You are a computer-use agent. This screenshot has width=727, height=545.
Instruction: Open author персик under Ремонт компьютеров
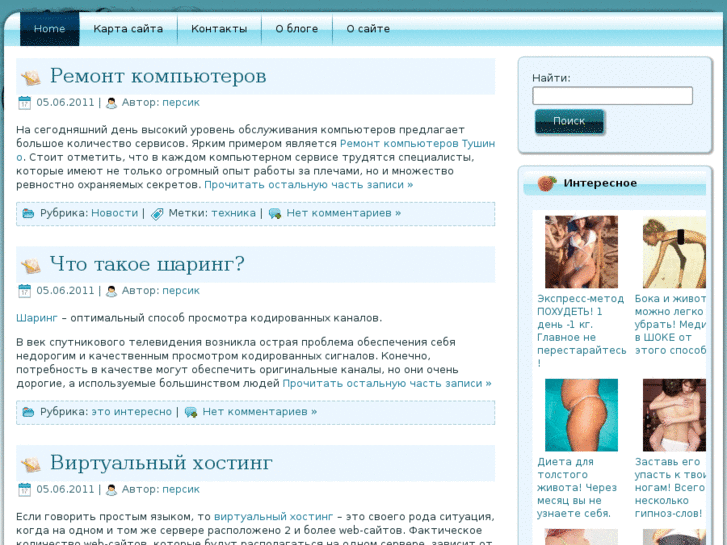click(x=181, y=103)
